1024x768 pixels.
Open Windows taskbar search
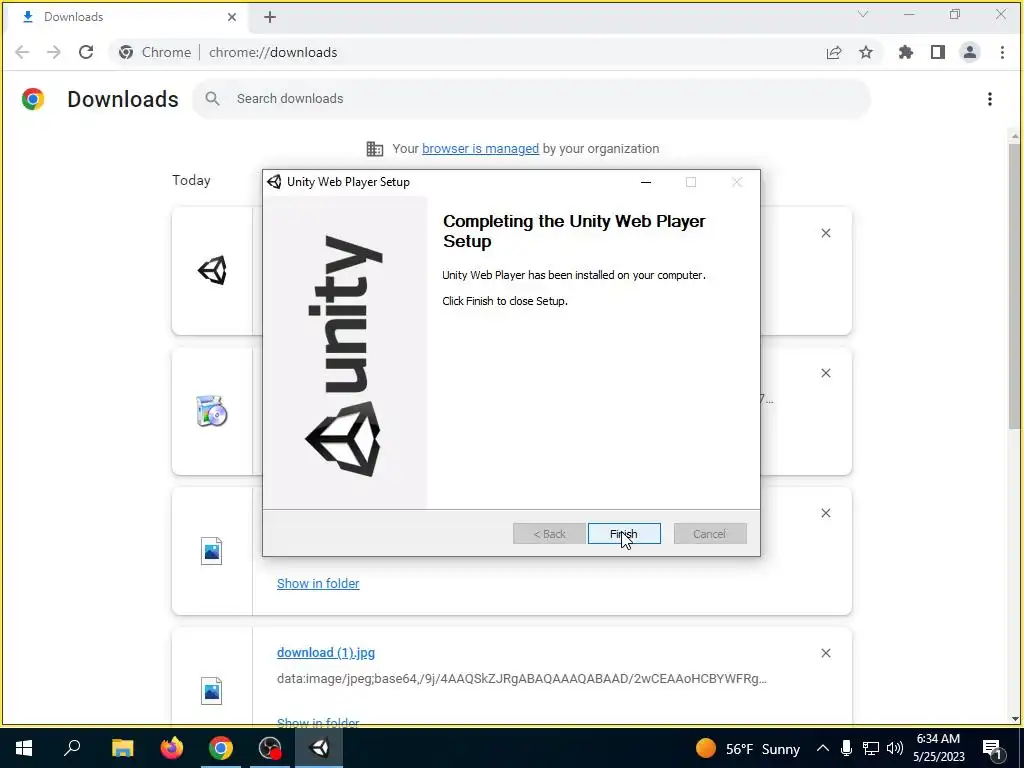[72, 748]
